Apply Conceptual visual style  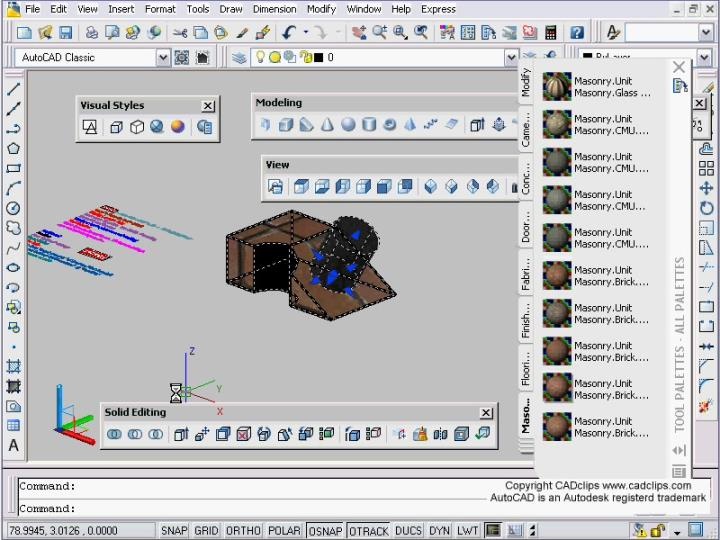tap(178, 127)
